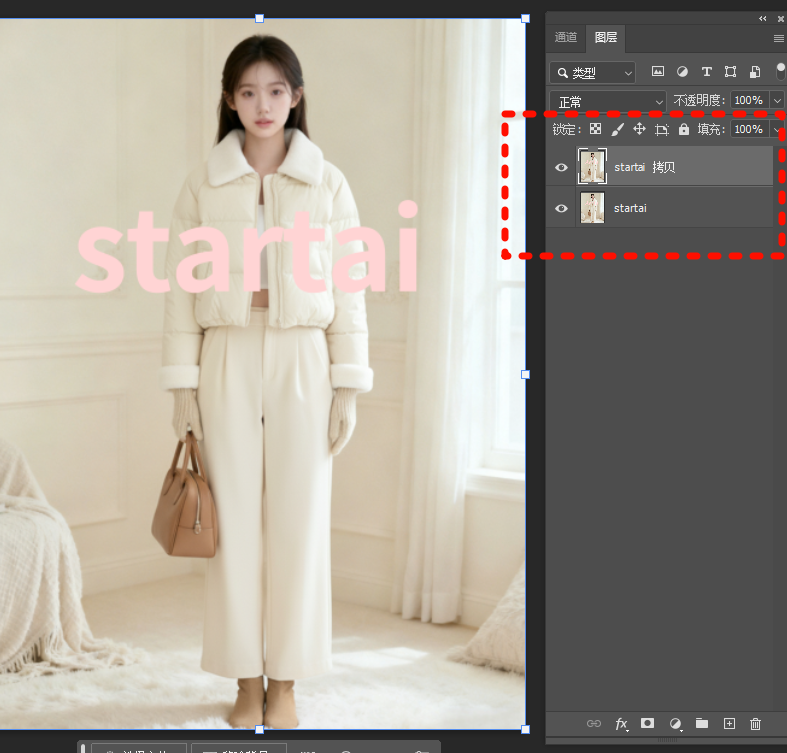
Task: Hide the bottom "startai" layer
Action: [561, 208]
